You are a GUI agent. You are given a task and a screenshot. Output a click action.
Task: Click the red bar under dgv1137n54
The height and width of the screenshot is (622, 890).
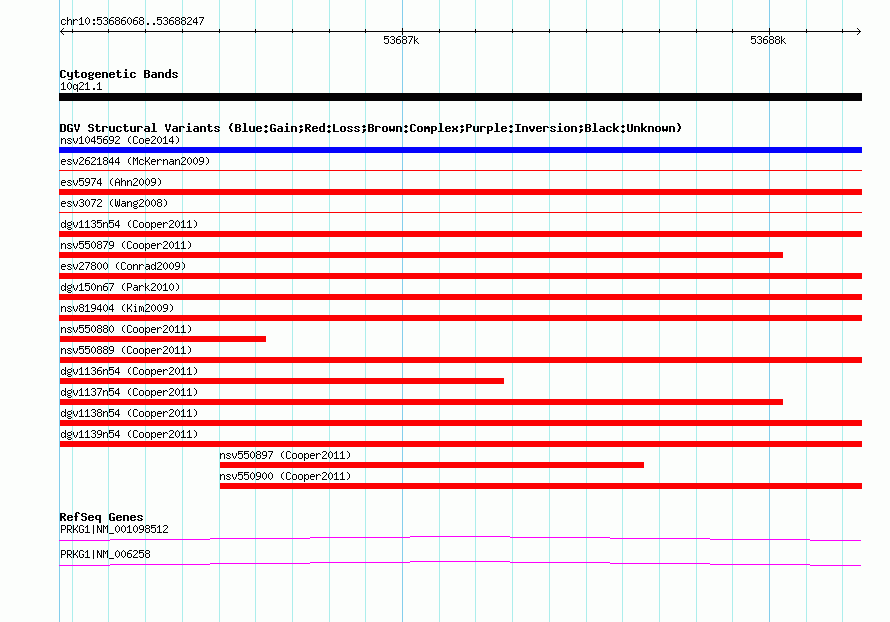[421, 402]
